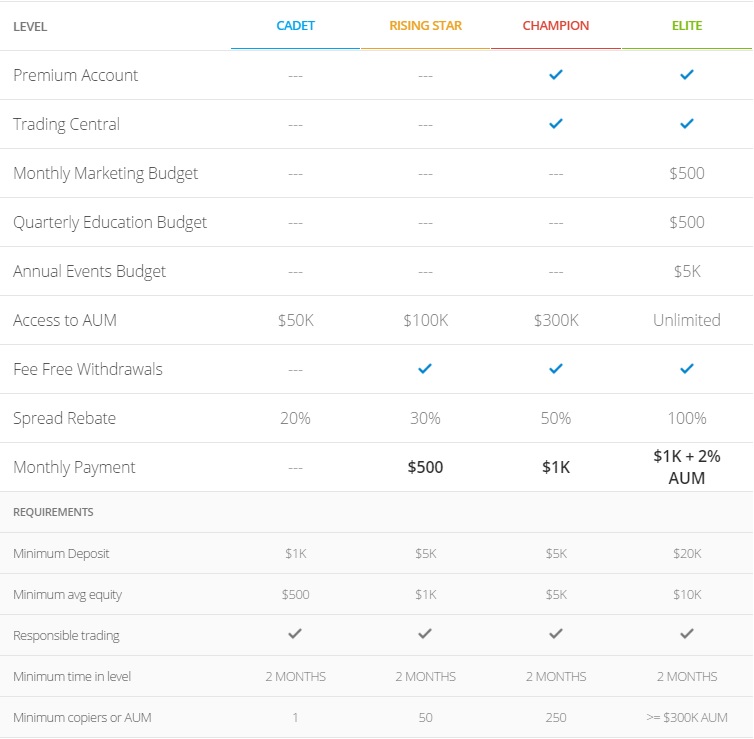Click the Champion Premium Account checkmark
This screenshot has height=739, width=754.
coord(556,75)
